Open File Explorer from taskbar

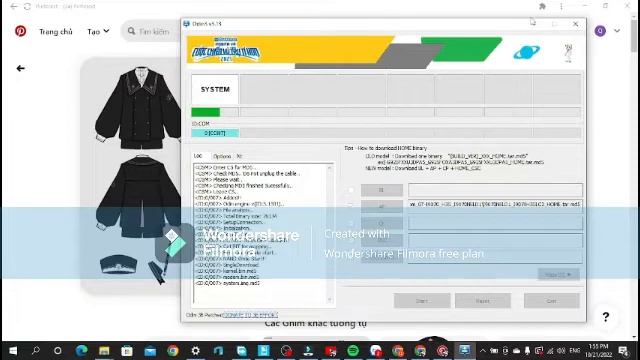pos(104,351)
